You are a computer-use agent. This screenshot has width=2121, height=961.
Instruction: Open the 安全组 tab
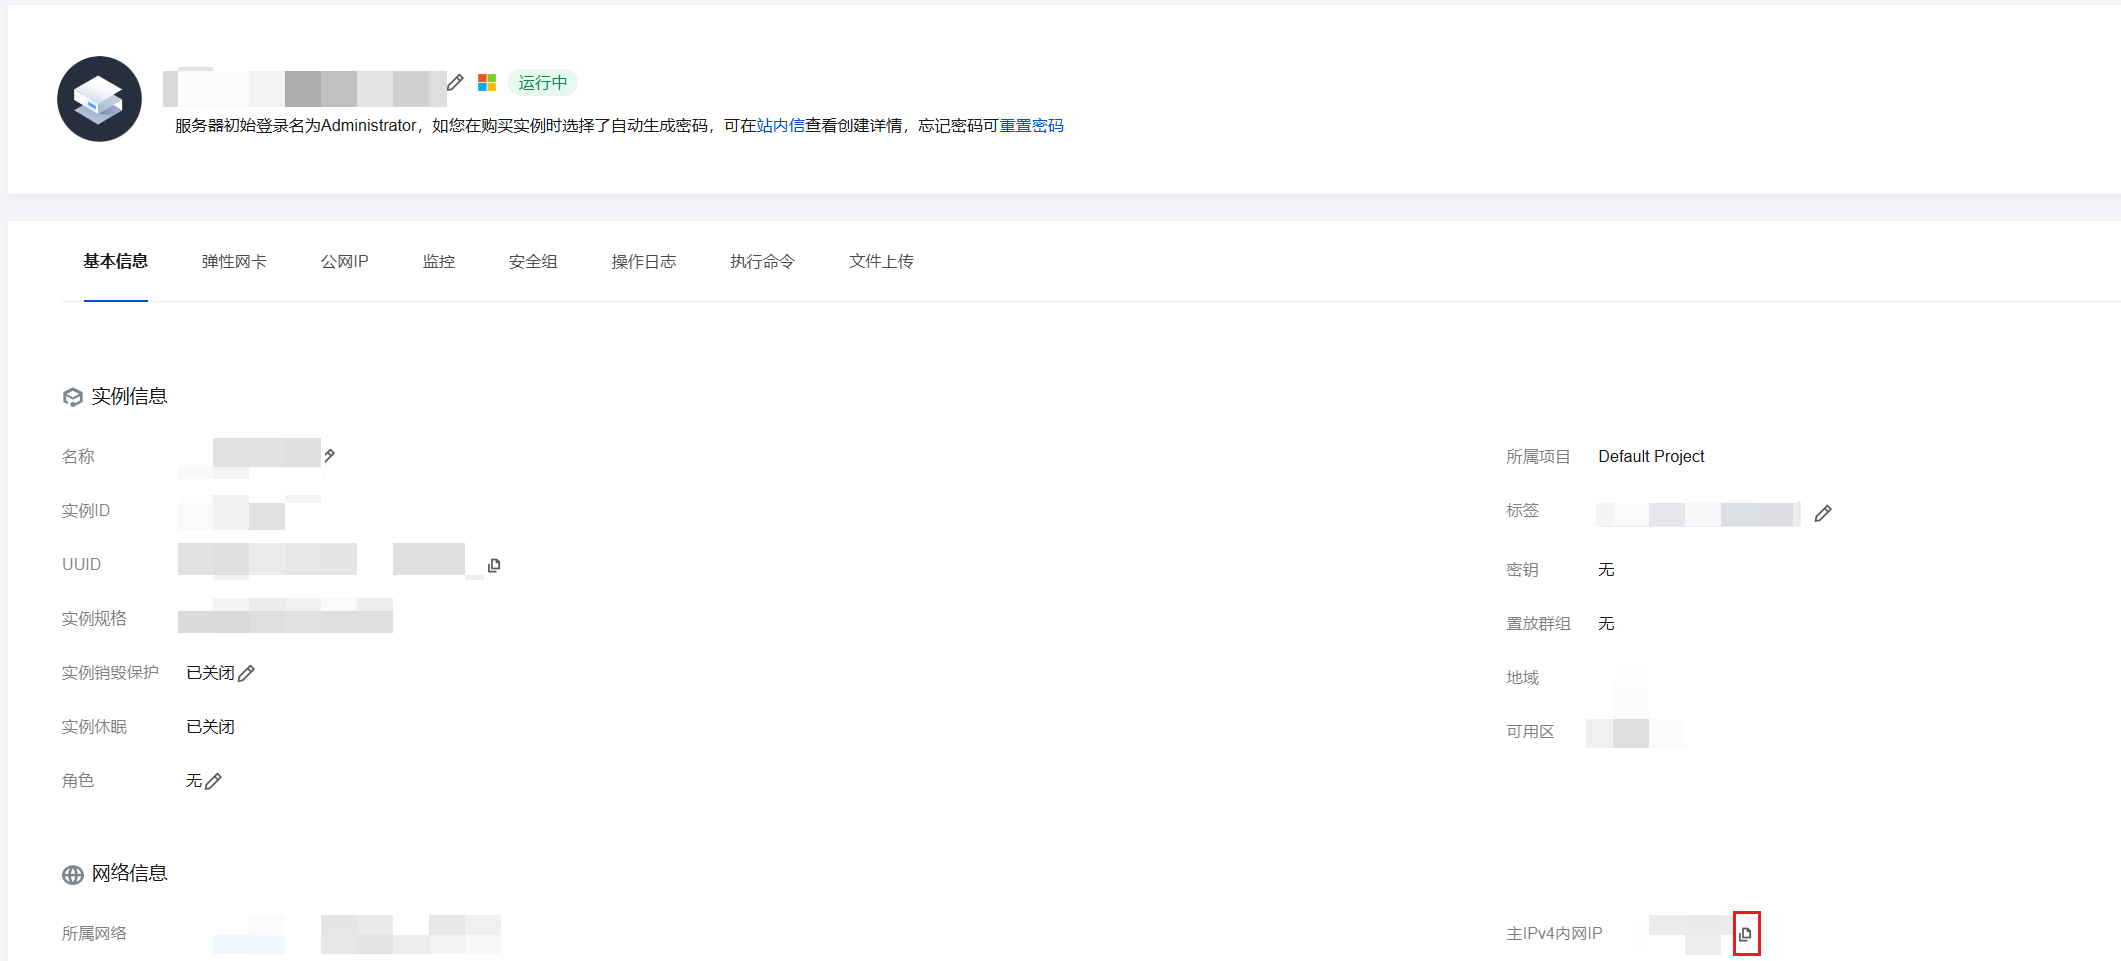[x=533, y=261]
